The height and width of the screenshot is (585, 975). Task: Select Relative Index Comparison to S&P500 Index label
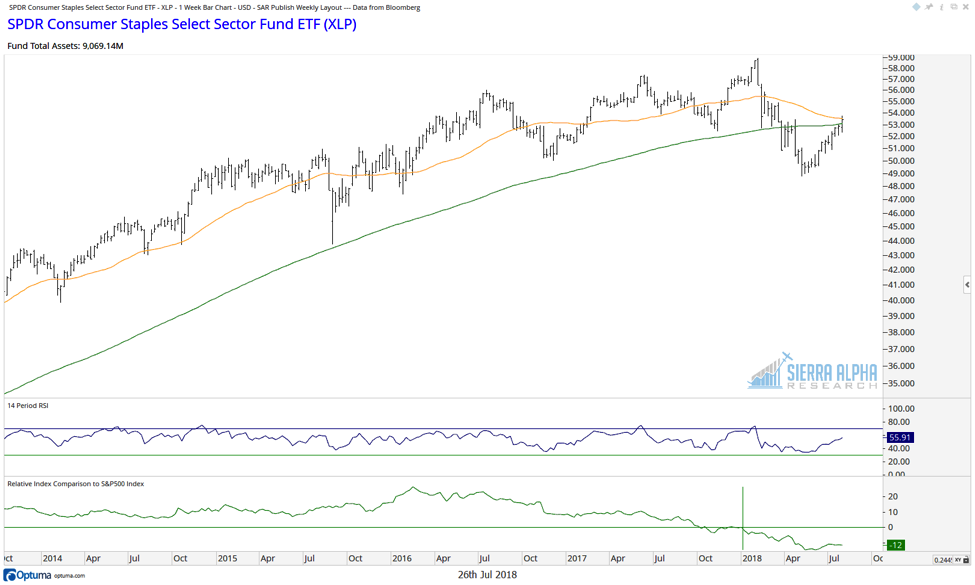(x=75, y=484)
